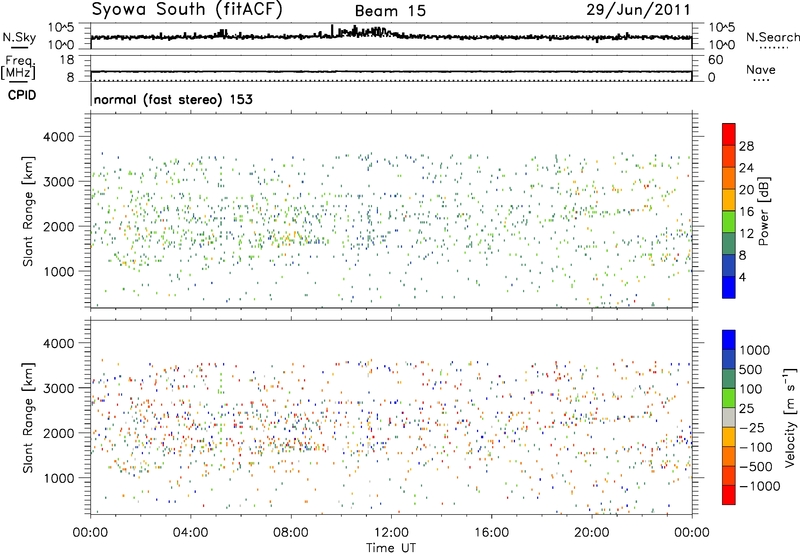Click the '12:00' time tick label
The image size is (800, 554).
tap(391, 533)
